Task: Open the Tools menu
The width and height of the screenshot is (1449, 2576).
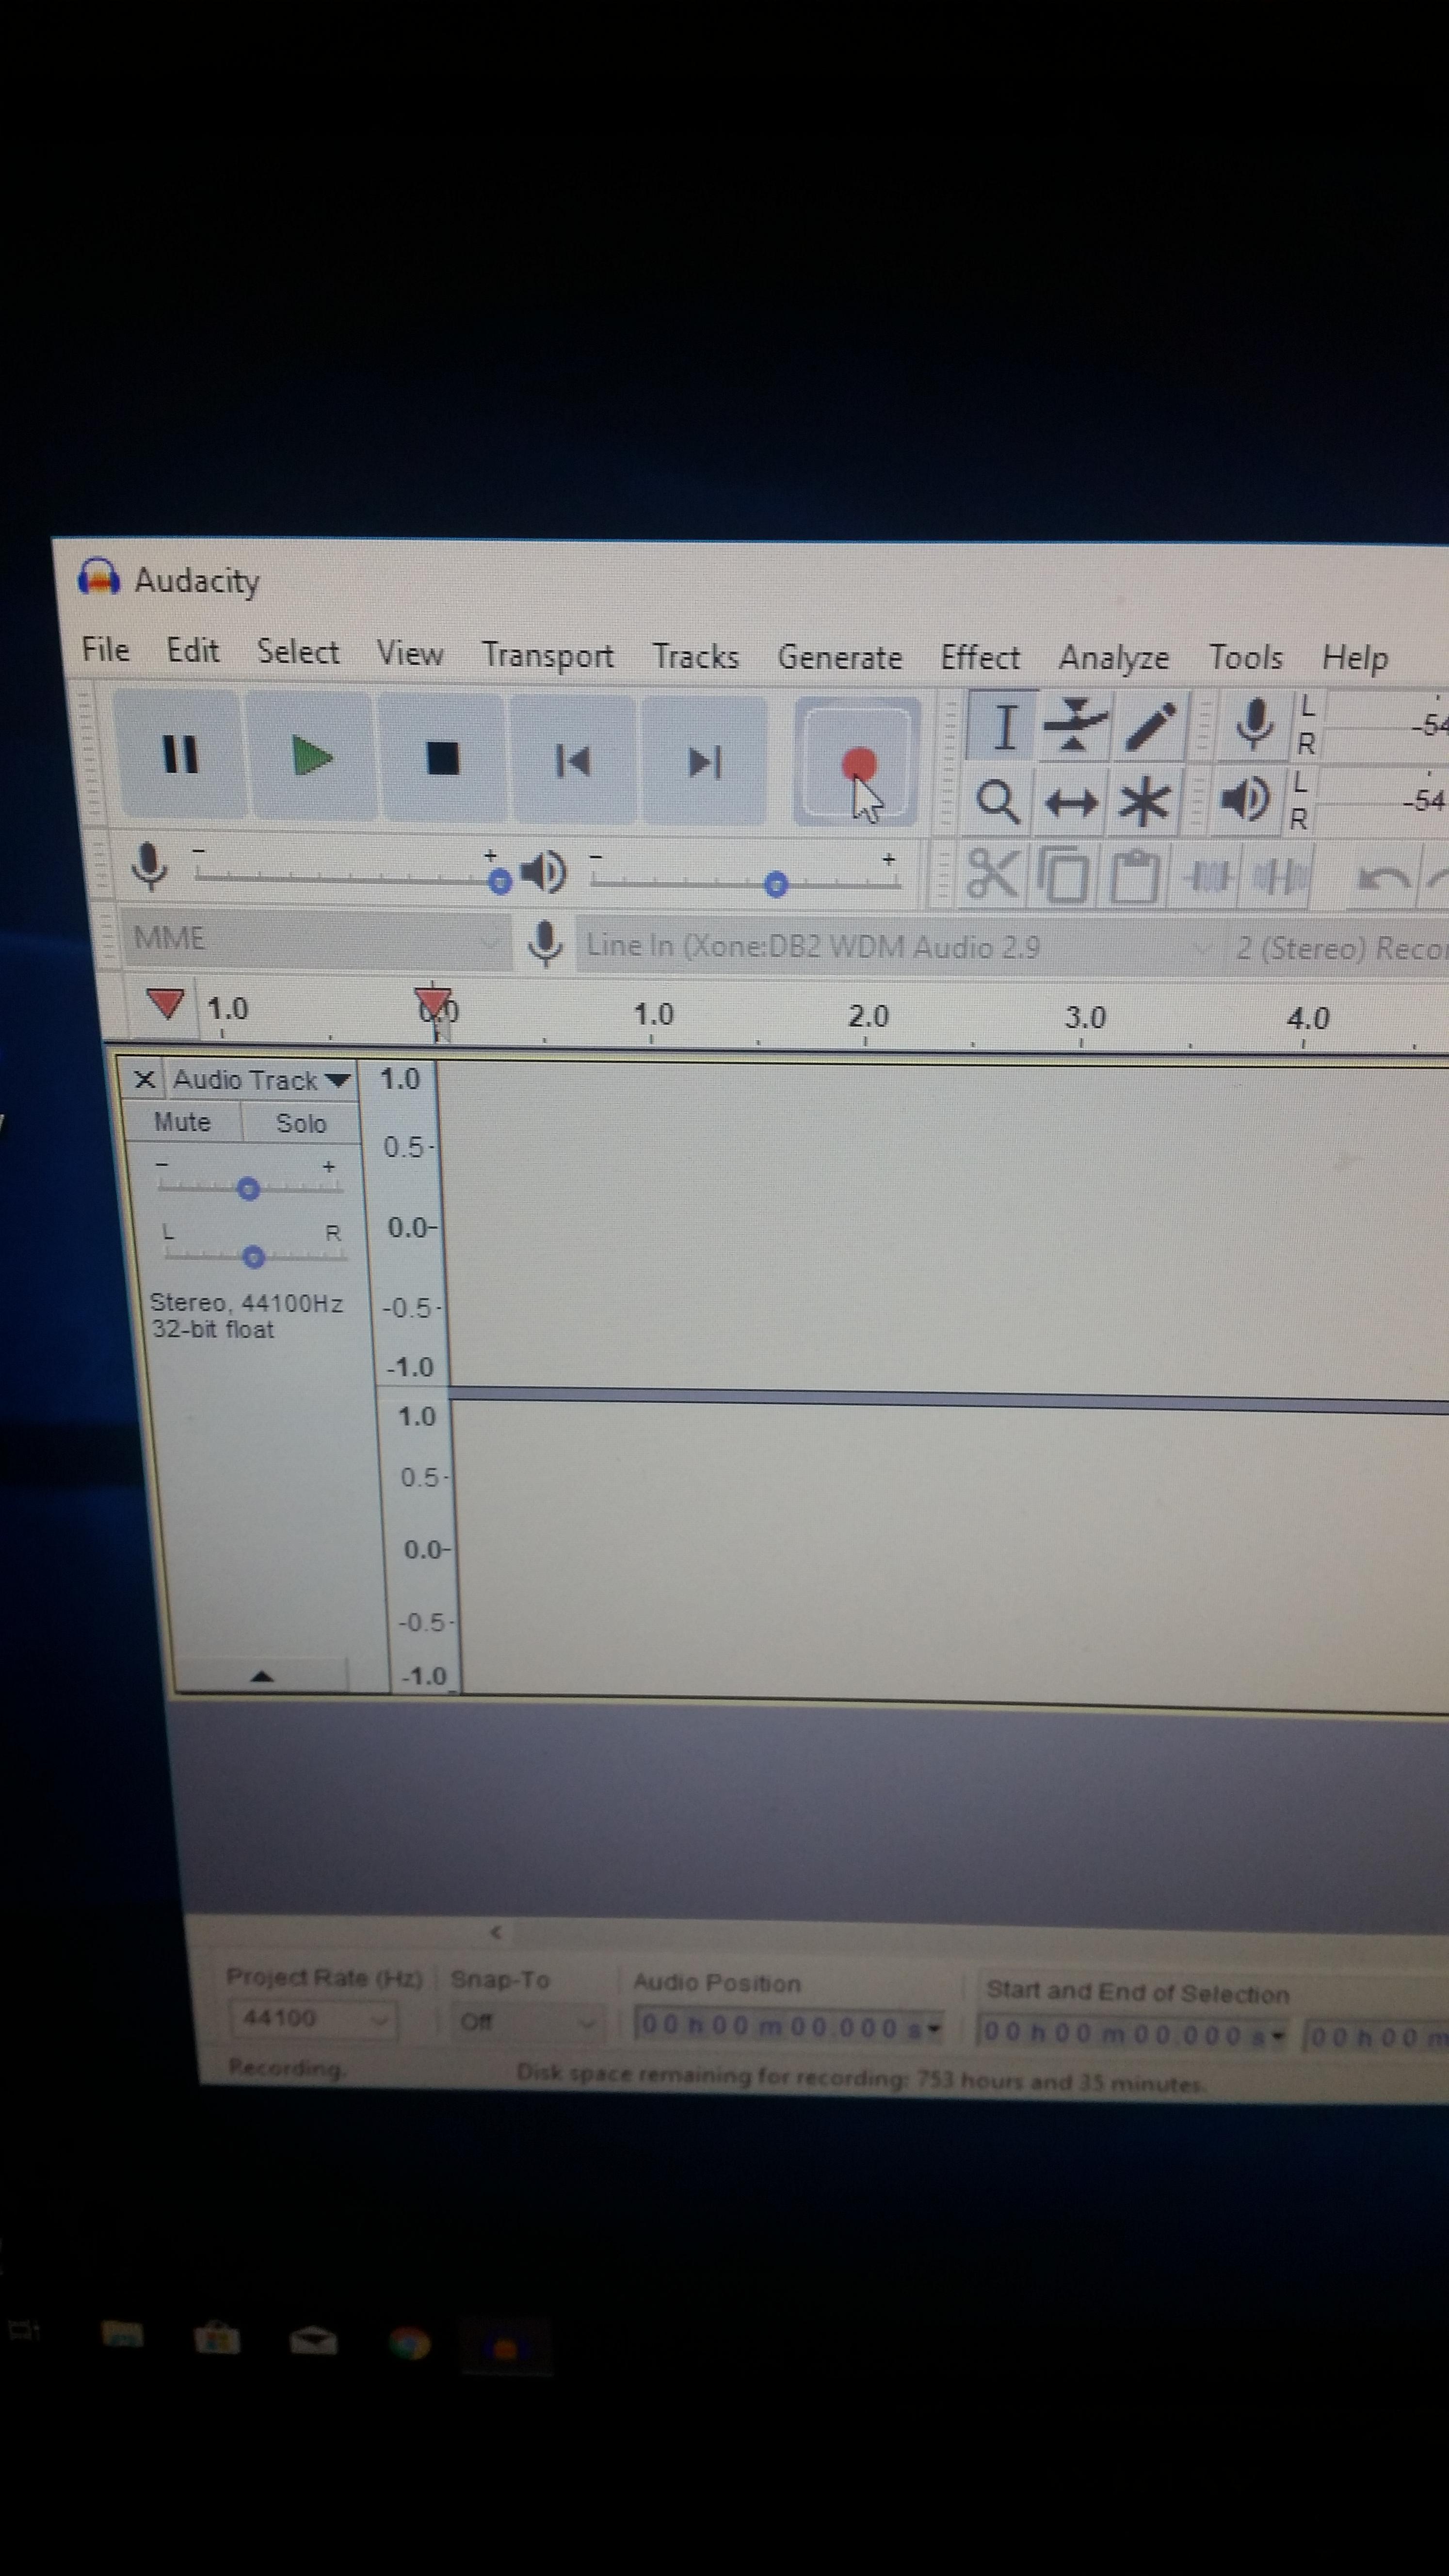Action: (1246, 658)
